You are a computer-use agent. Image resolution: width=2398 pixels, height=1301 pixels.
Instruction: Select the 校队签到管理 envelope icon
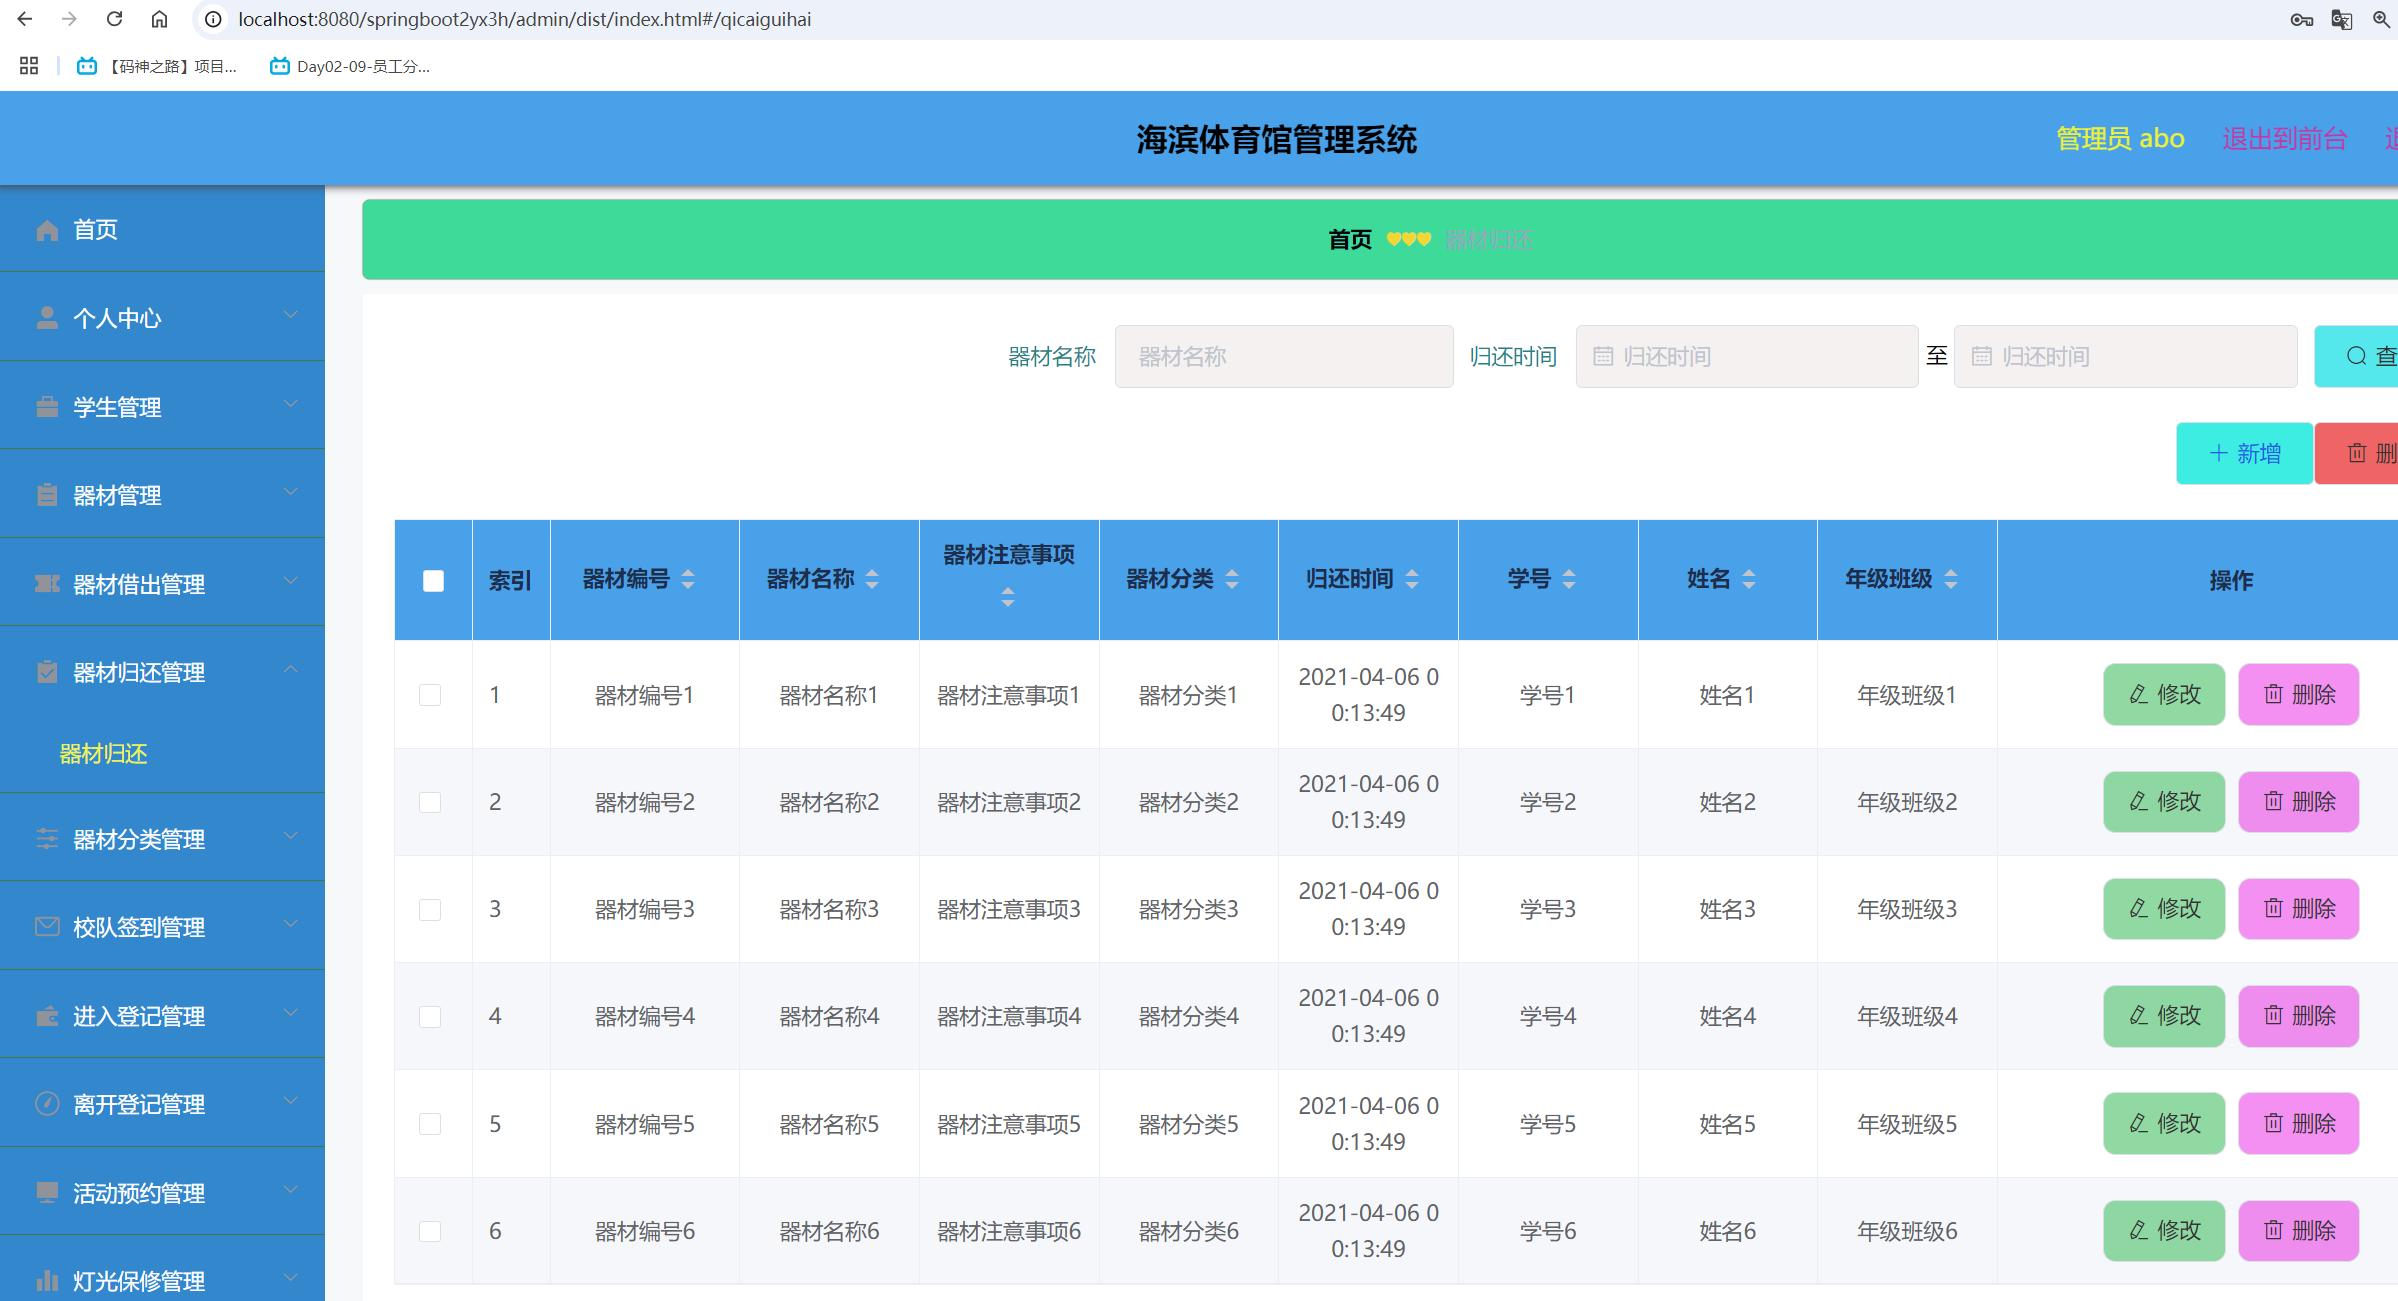(x=47, y=926)
